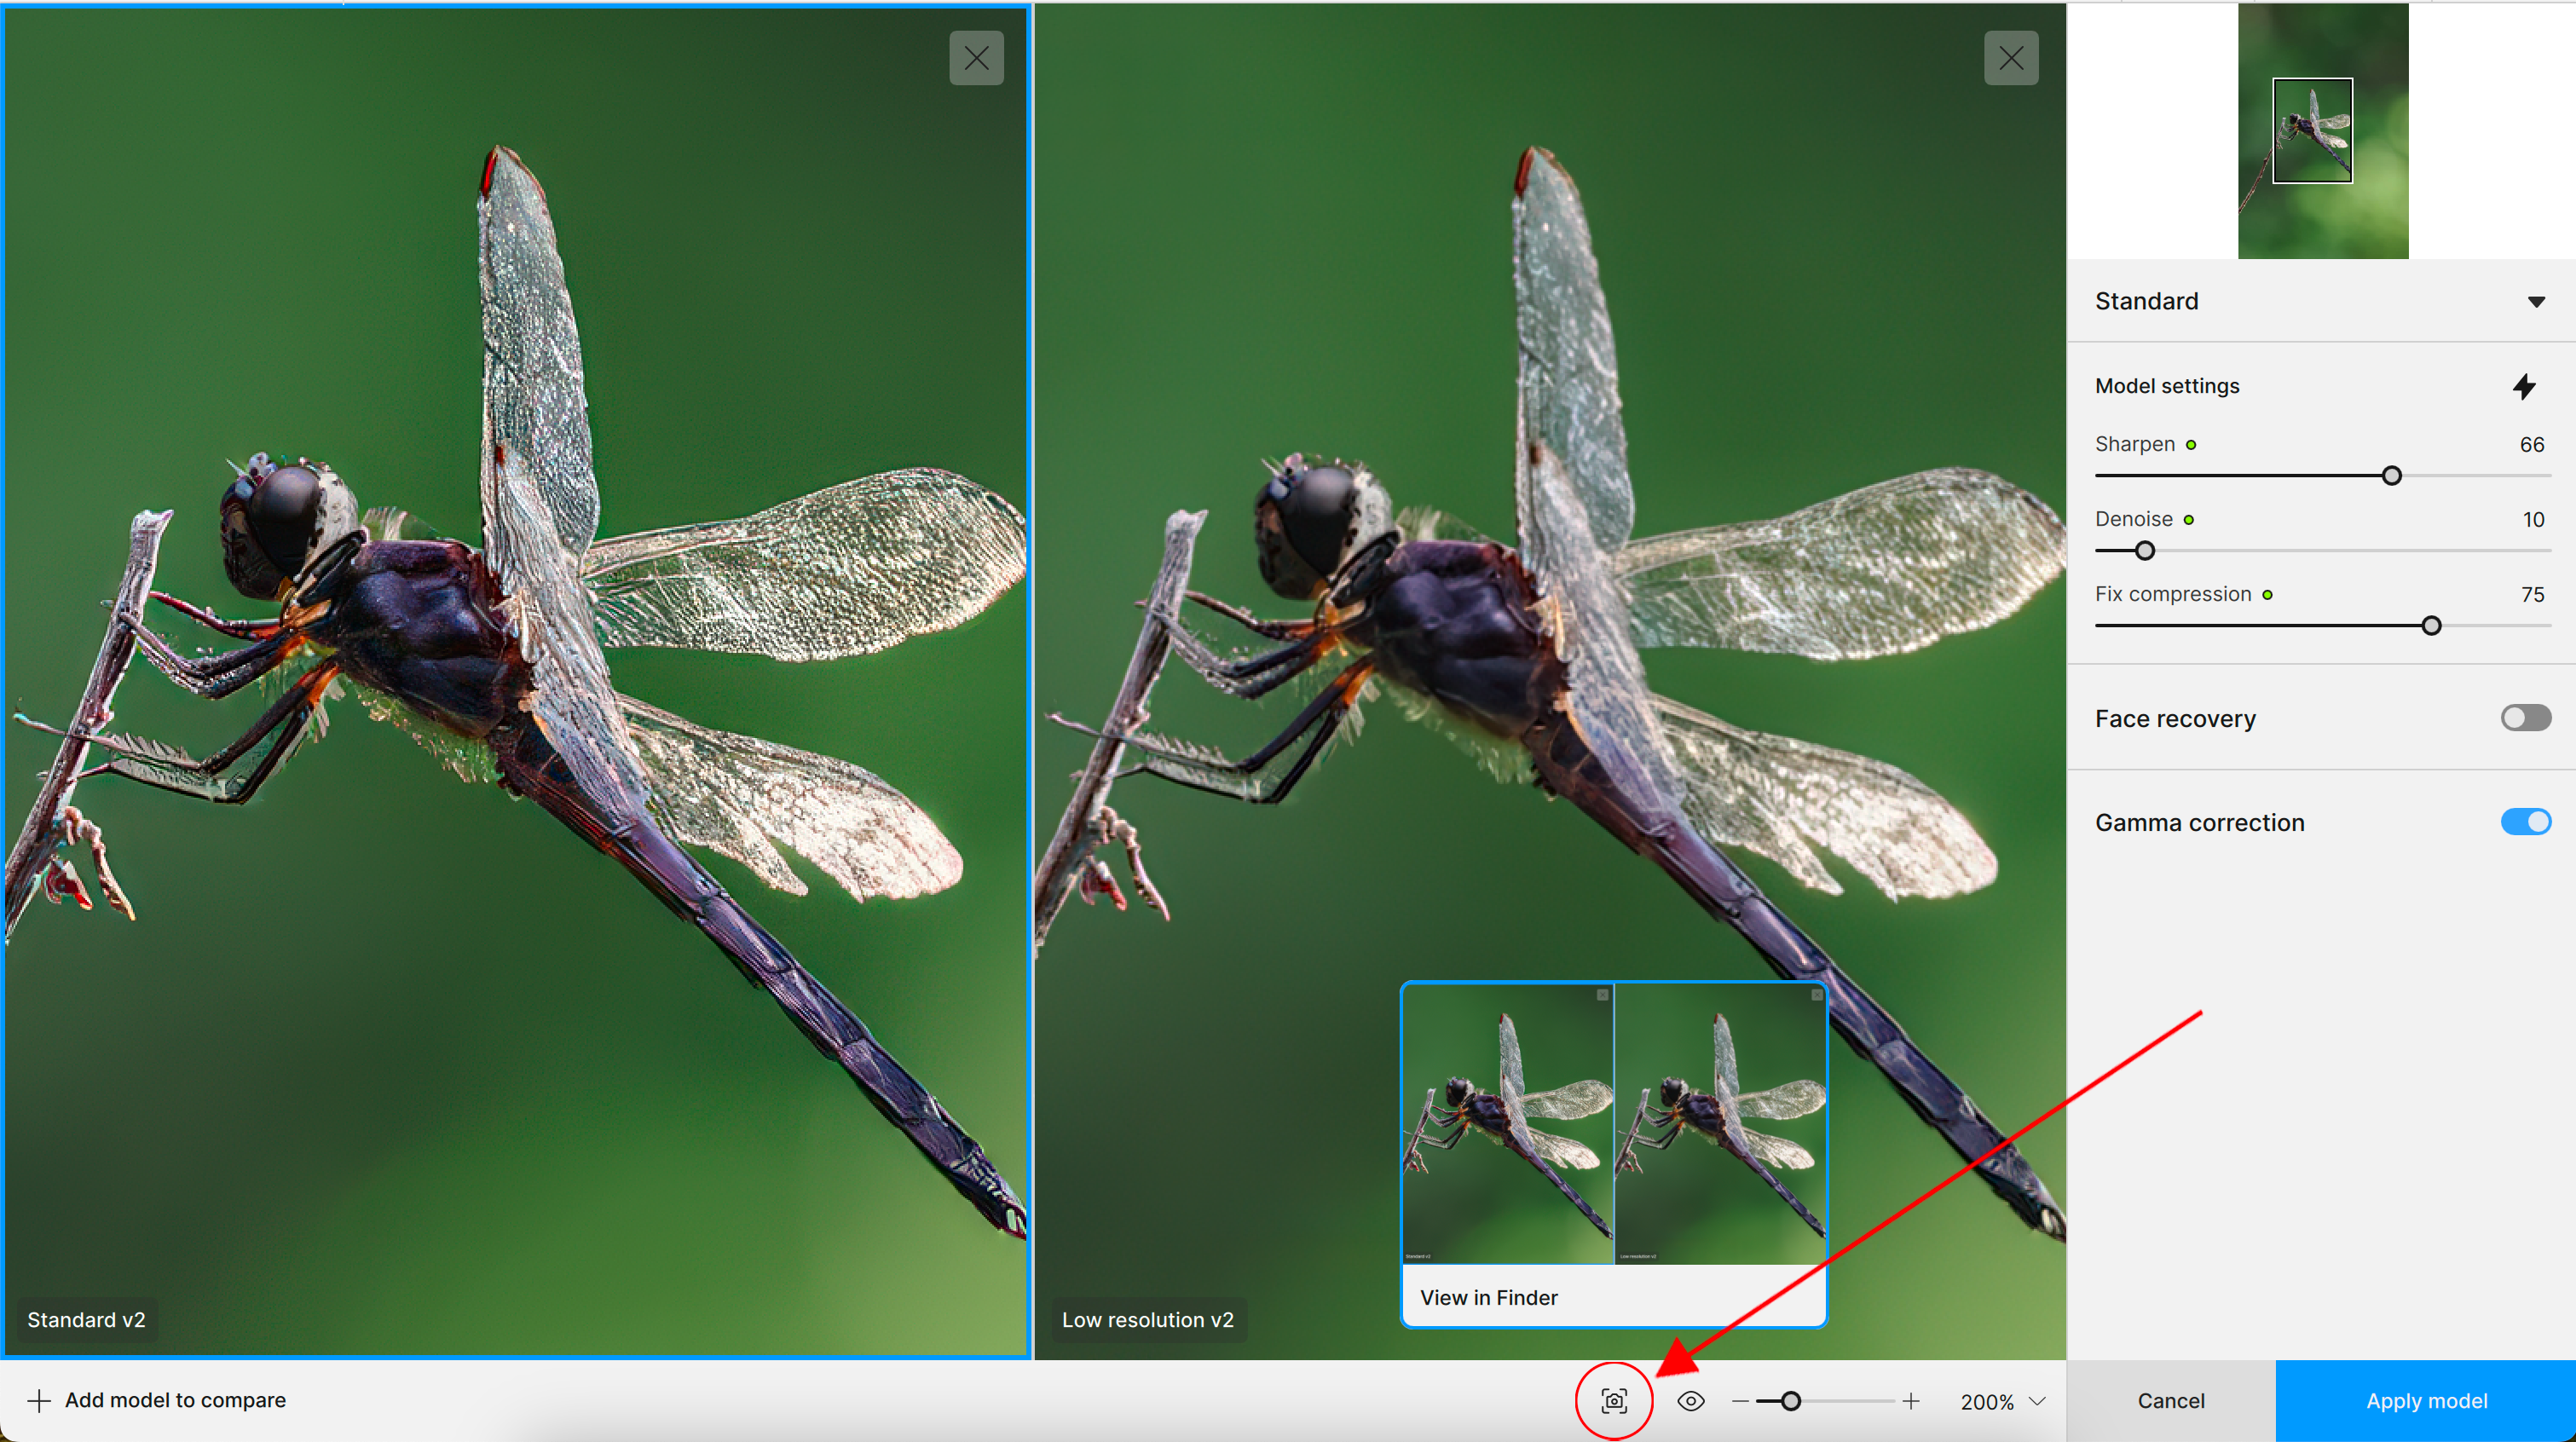Click the snapshot comparison camera icon

pos(1613,1400)
